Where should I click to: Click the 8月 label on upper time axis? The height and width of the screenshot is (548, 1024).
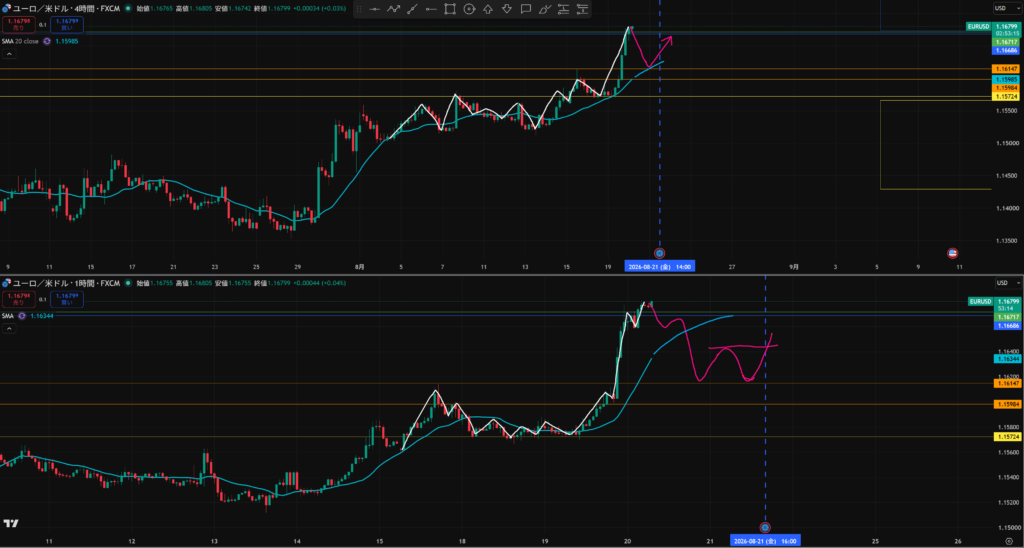coord(360,266)
